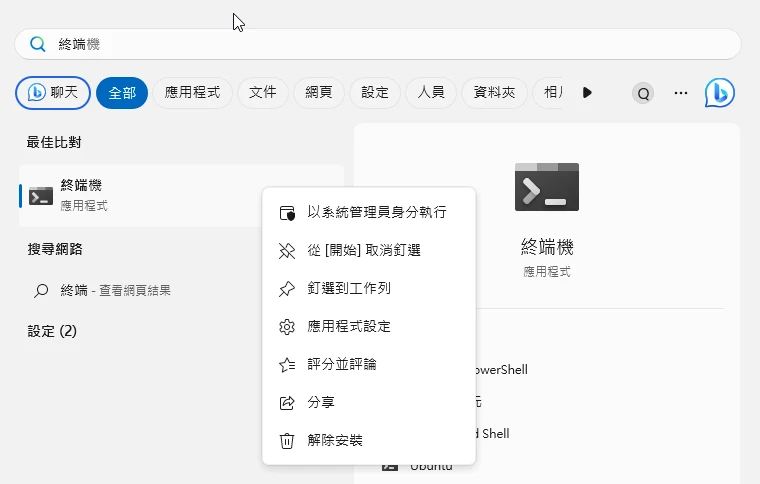Click the large Terminal app icon in preview
This screenshot has height=484, width=760.
pyautogui.click(x=546, y=187)
